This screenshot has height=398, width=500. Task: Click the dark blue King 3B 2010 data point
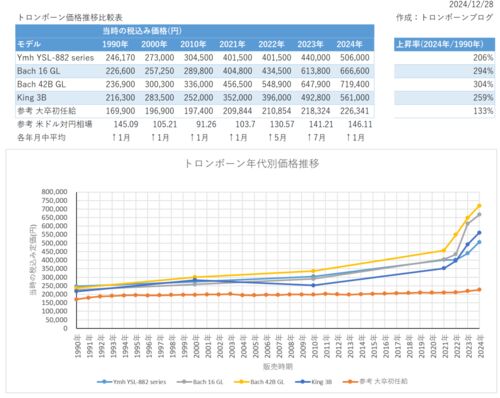click(313, 285)
